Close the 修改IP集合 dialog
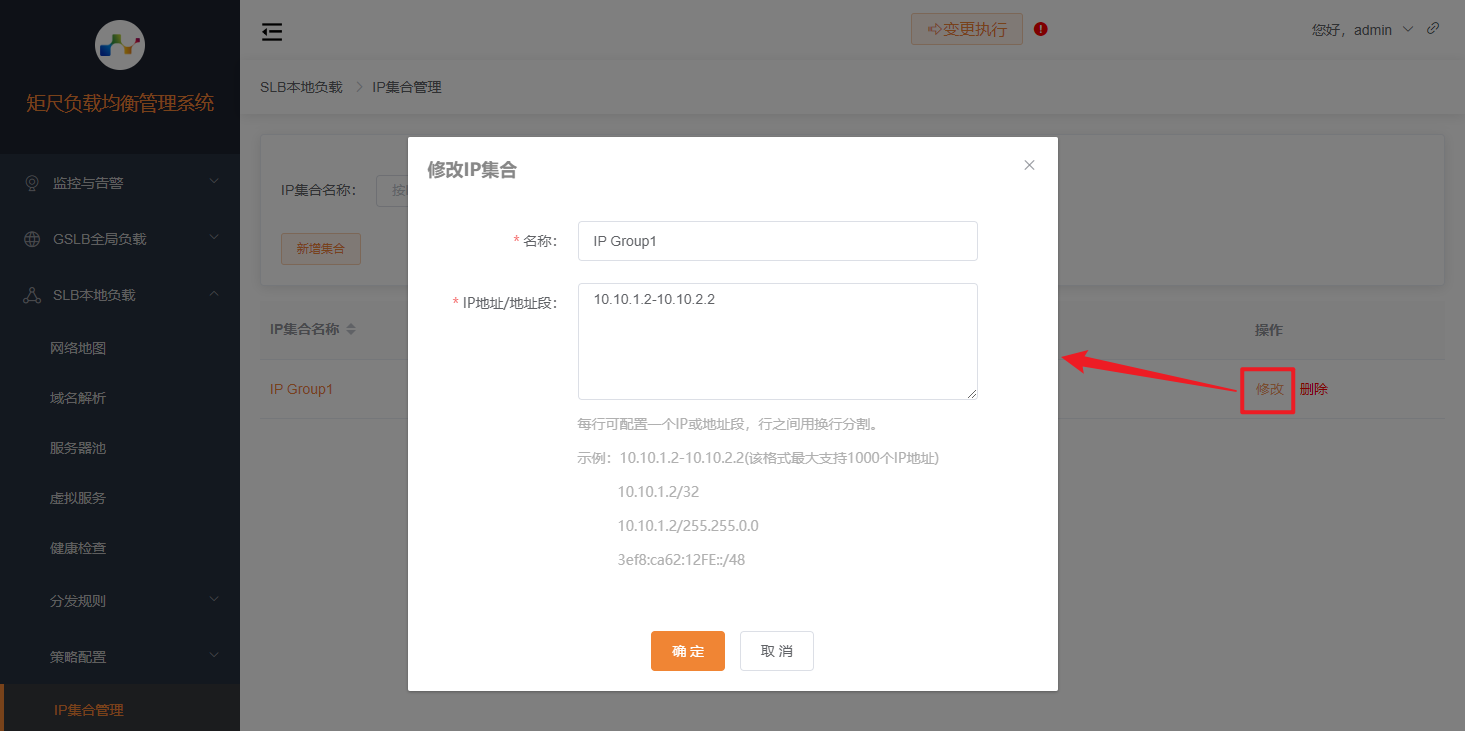This screenshot has width=1465, height=731. click(1029, 164)
